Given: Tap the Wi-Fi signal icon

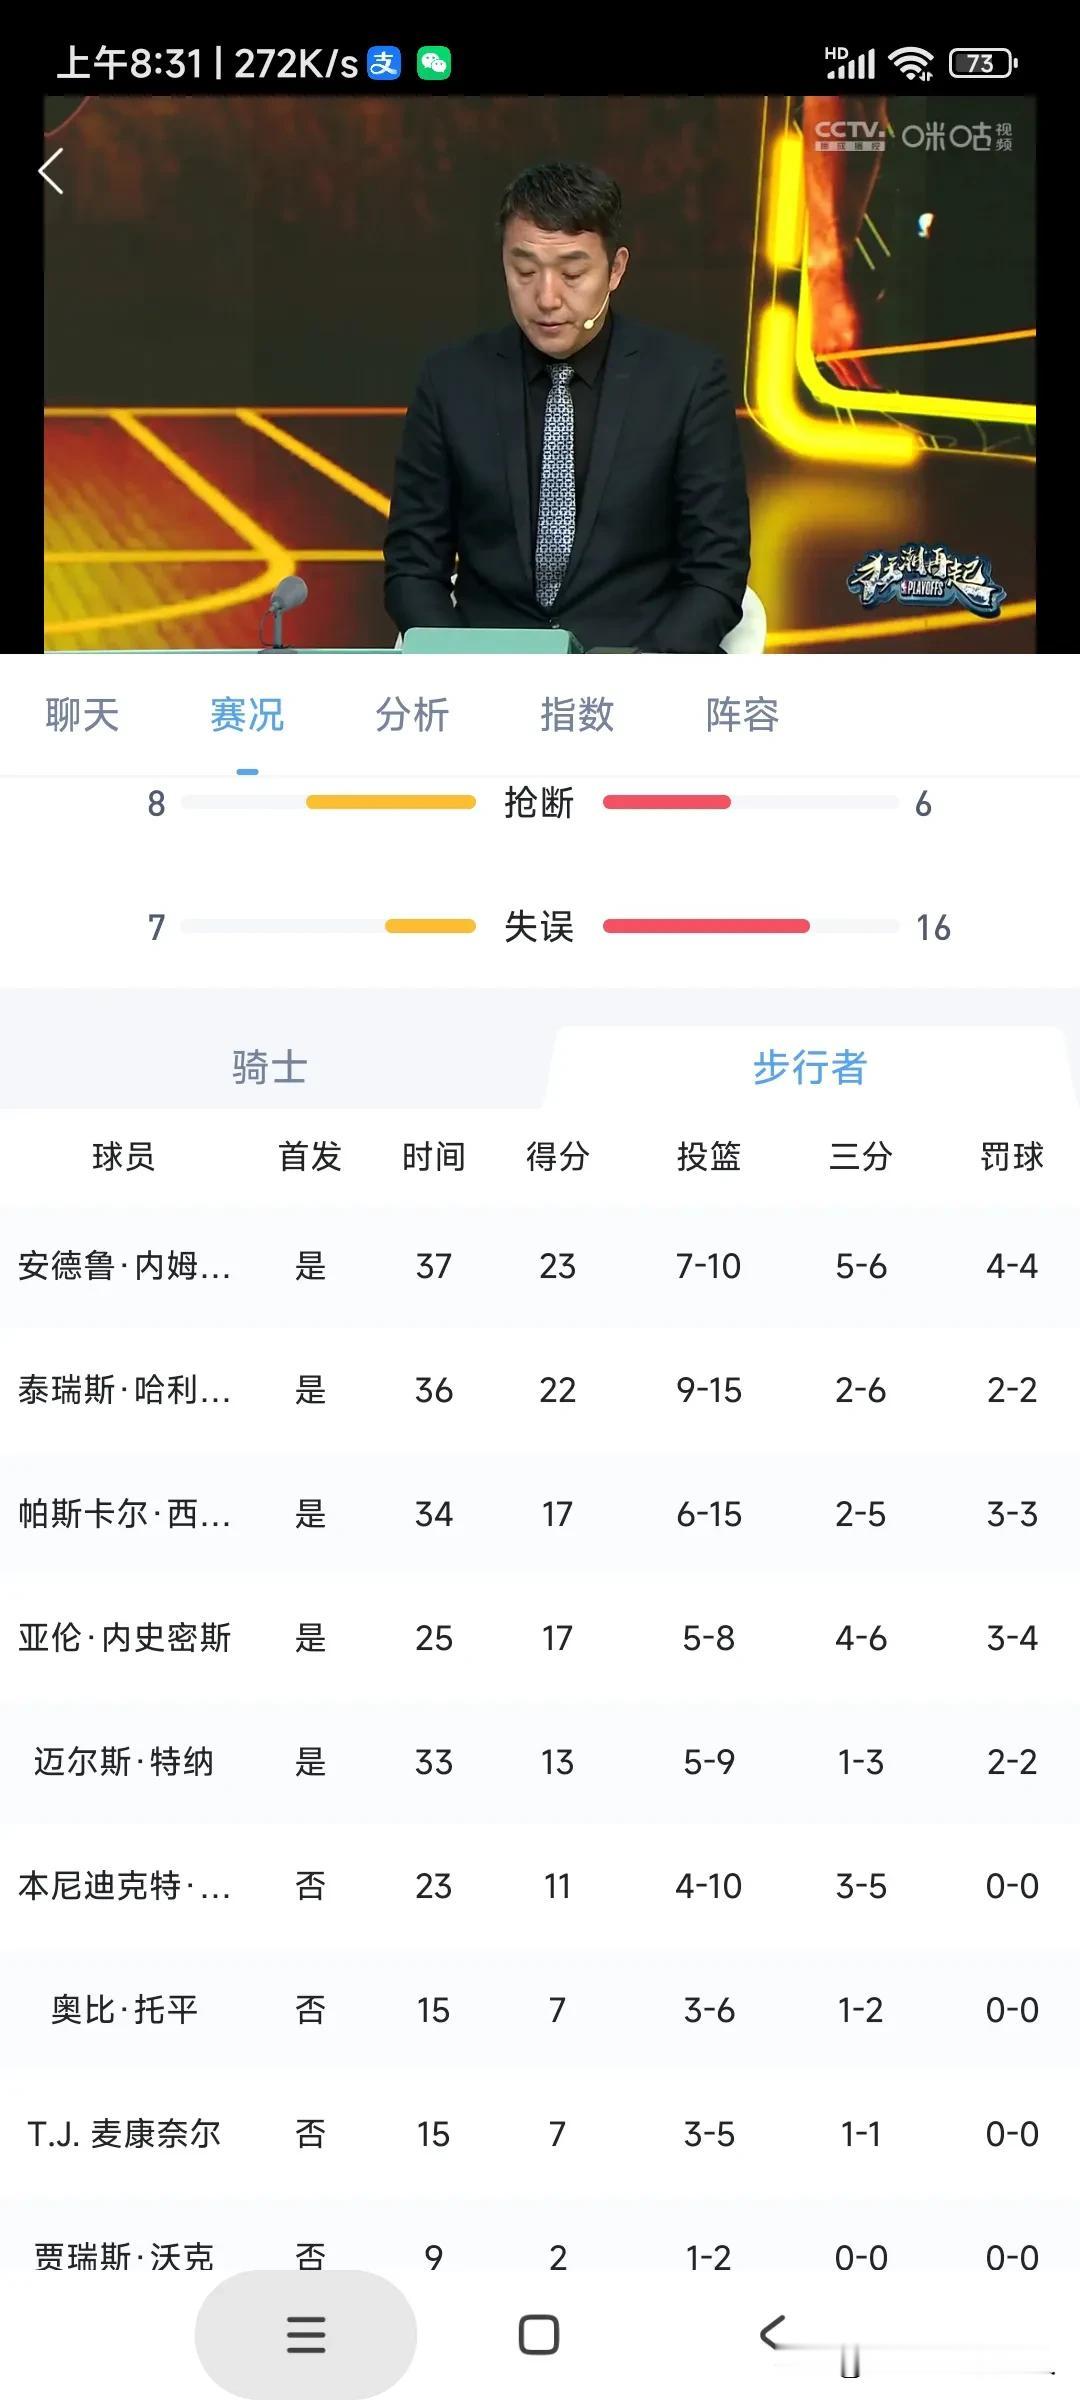Looking at the screenshot, I should pos(912,64).
